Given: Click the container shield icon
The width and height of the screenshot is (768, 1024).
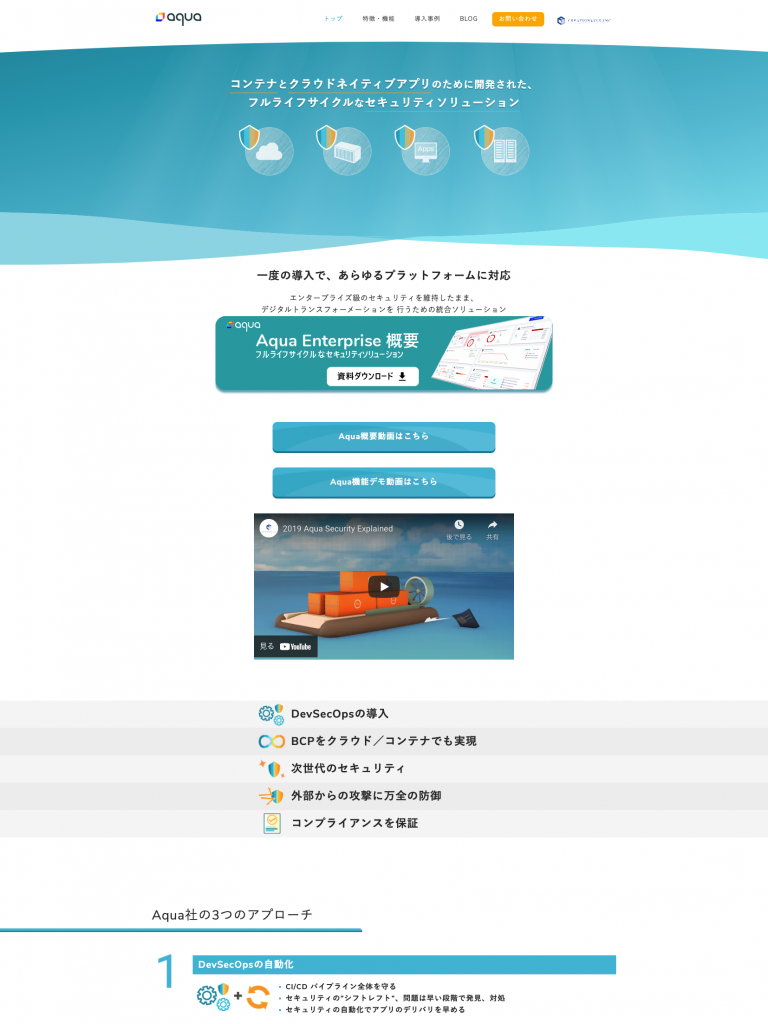Looking at the screenshot, I should [x=344, y=150].
